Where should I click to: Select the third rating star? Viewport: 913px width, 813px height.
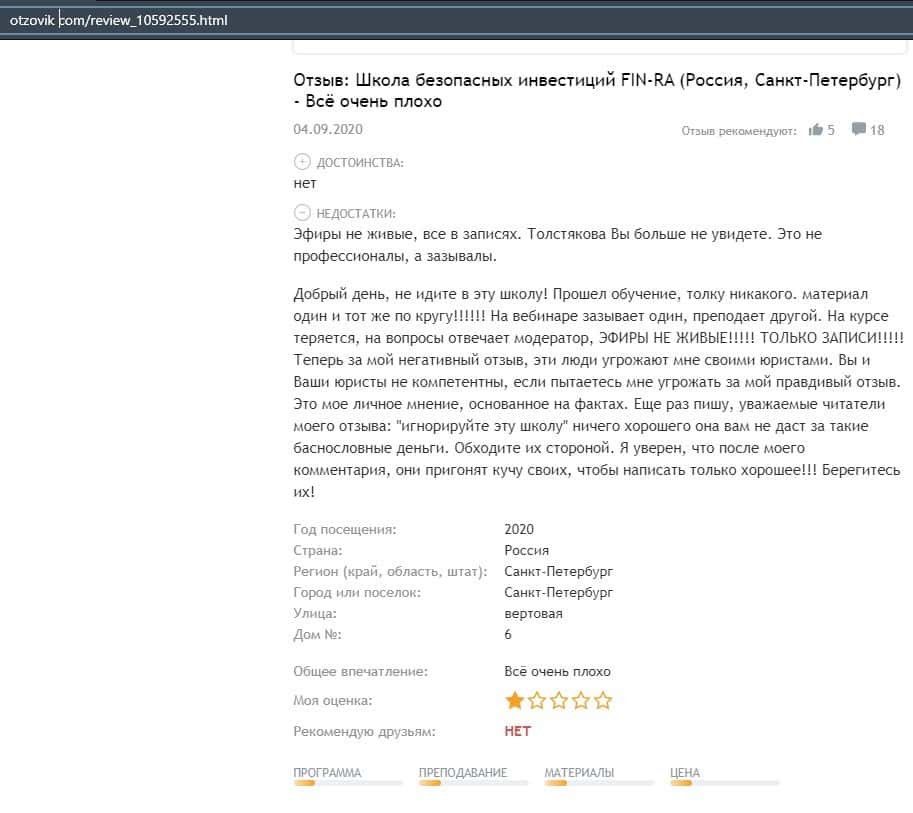pos(559,701)
